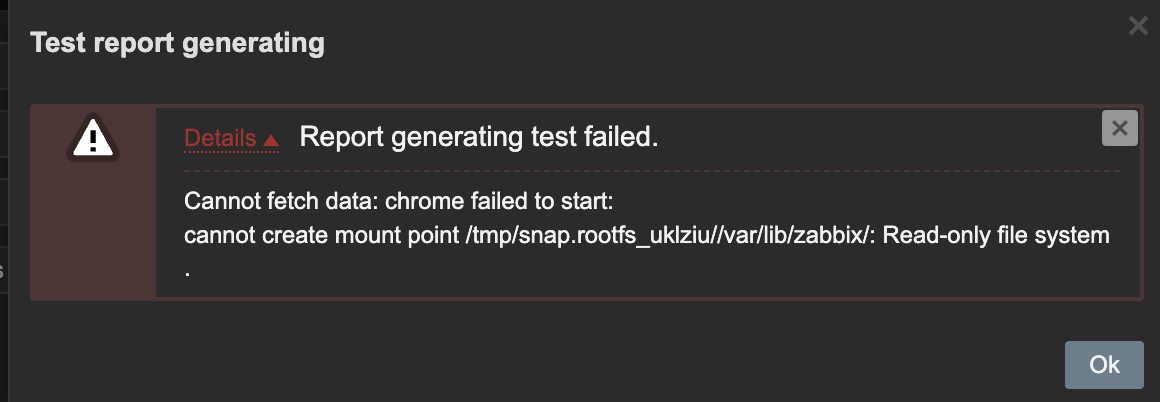Click the red arrow beside Details
Screen dimensions: 1160x402
pos(270,141)
